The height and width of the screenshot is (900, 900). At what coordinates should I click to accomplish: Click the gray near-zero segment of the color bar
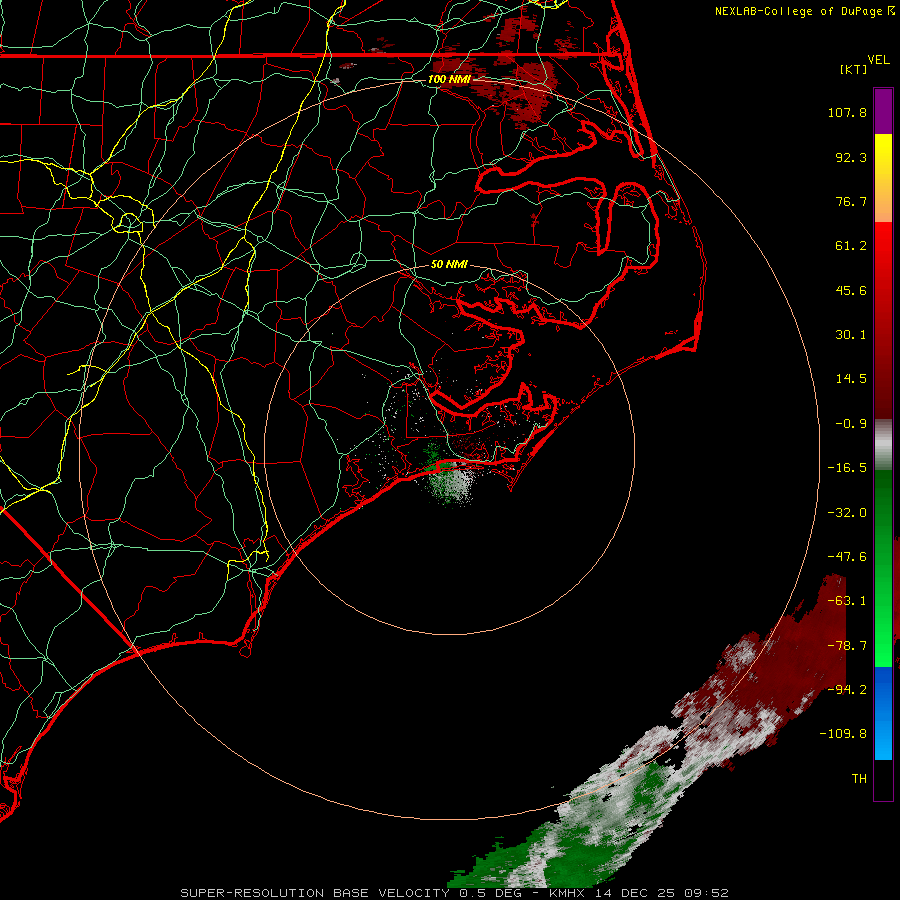(883, 445)
